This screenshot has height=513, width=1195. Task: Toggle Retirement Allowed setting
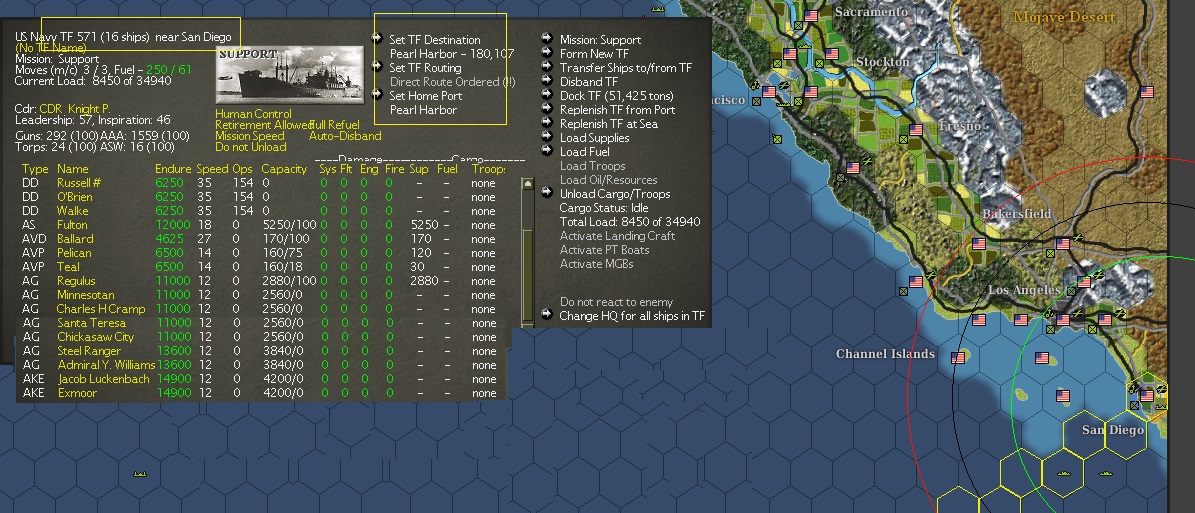pos(262,125)
